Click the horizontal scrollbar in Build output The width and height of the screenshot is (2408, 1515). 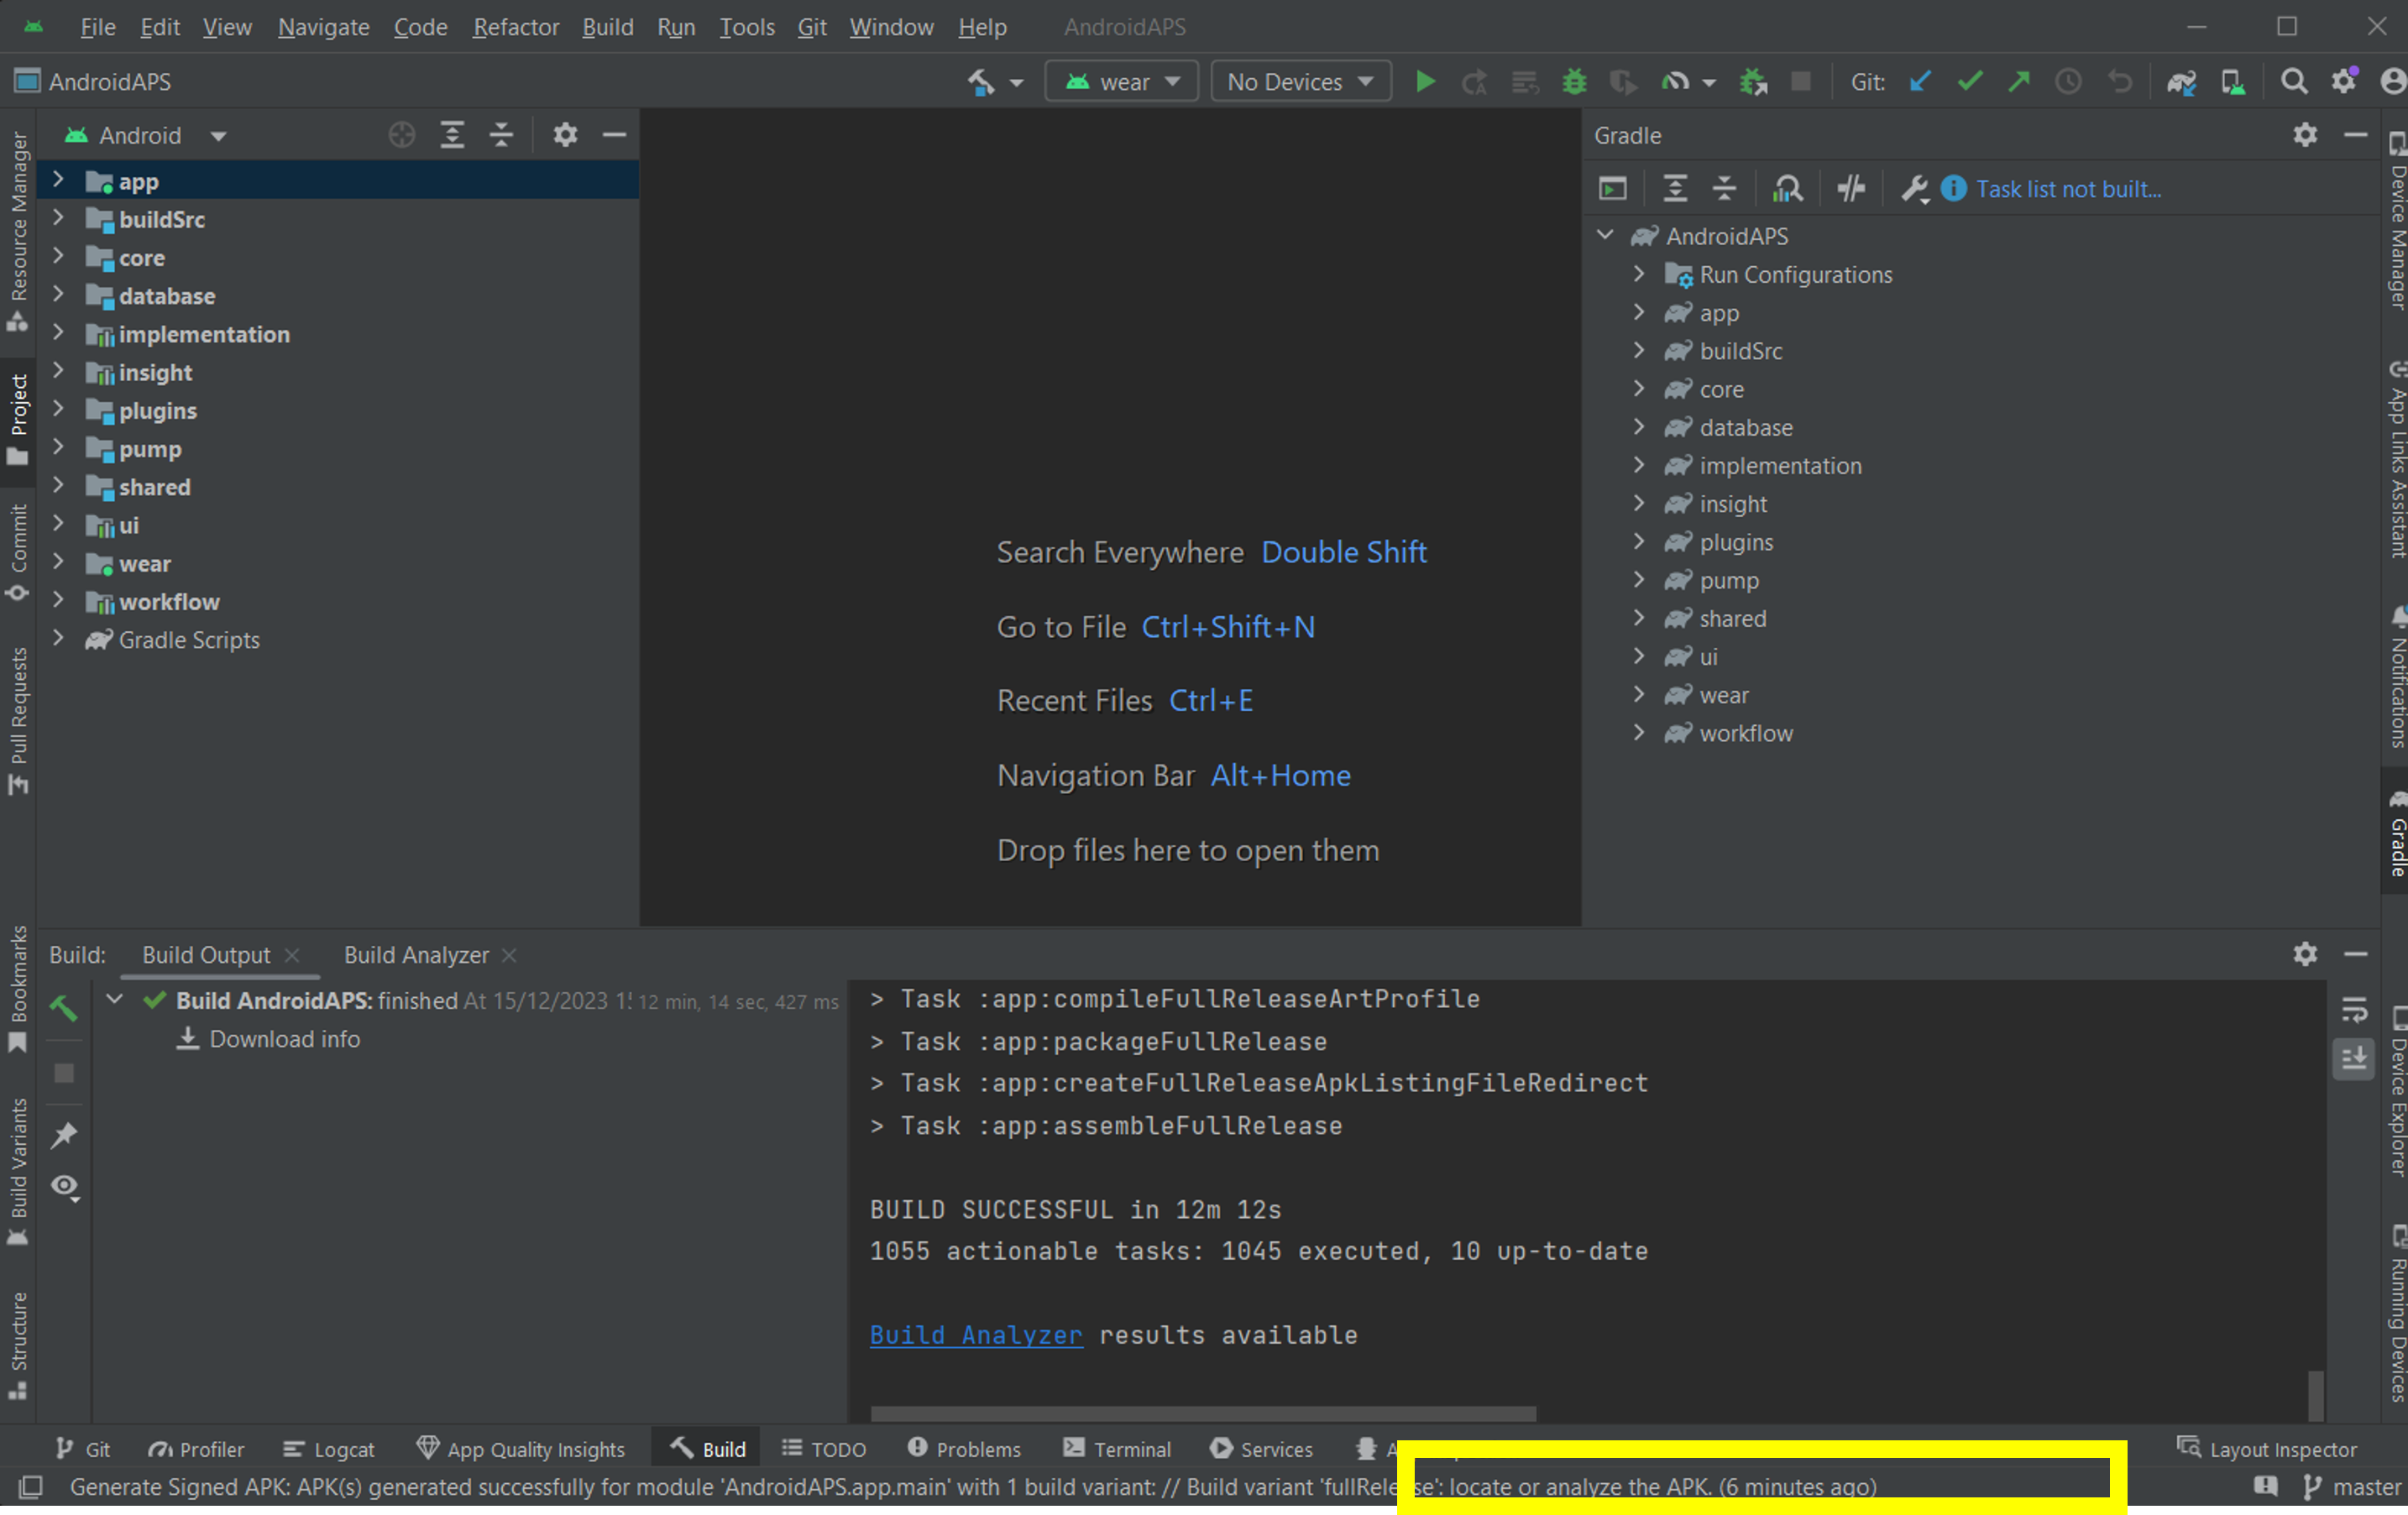click(x=1203, y=1413)
